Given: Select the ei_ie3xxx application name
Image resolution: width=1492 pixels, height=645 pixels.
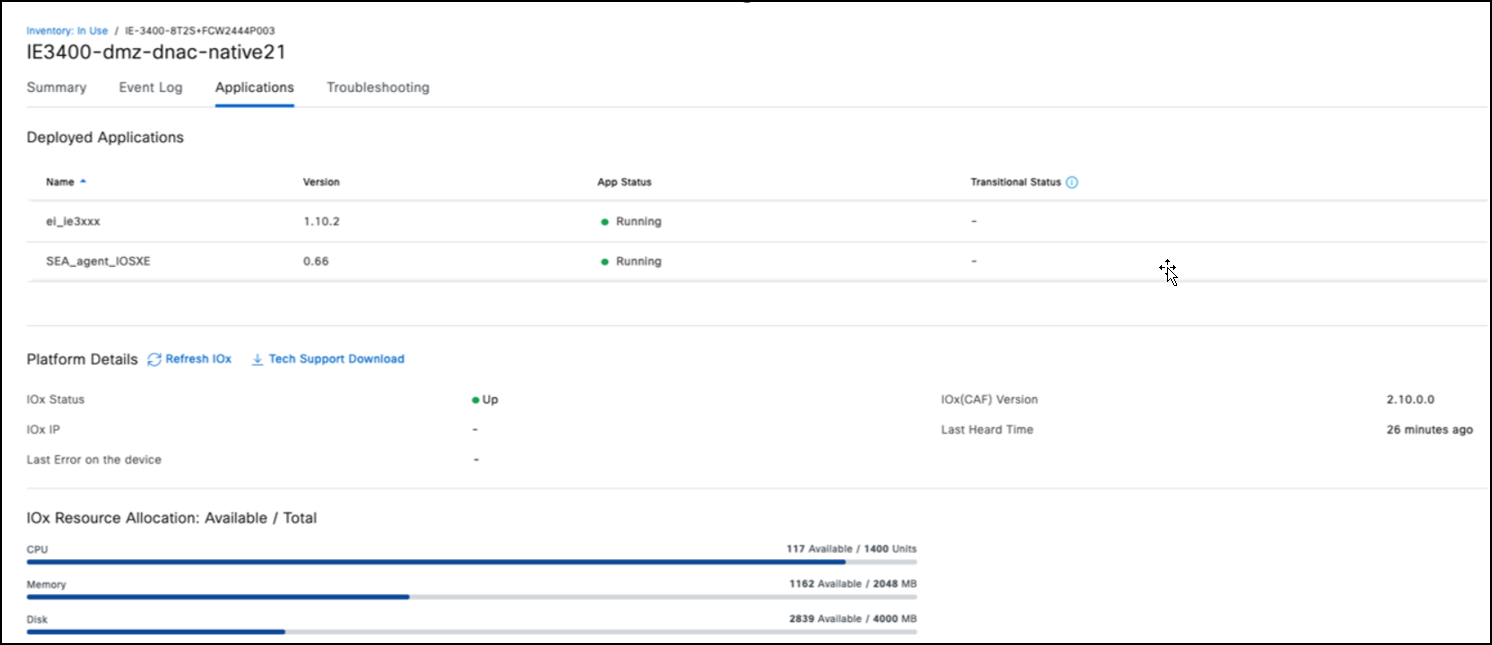Looking at the screenshot, I should point(73,221).
